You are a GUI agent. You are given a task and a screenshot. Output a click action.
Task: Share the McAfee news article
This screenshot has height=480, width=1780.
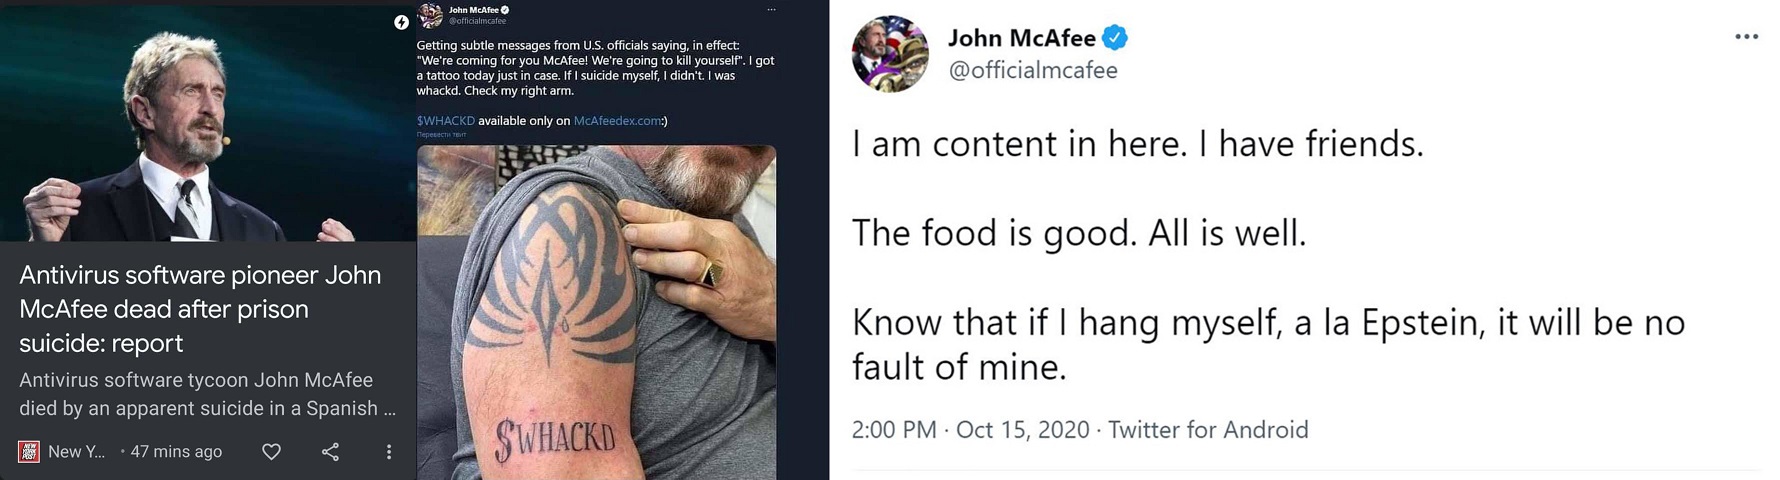(x=330, y=452)
